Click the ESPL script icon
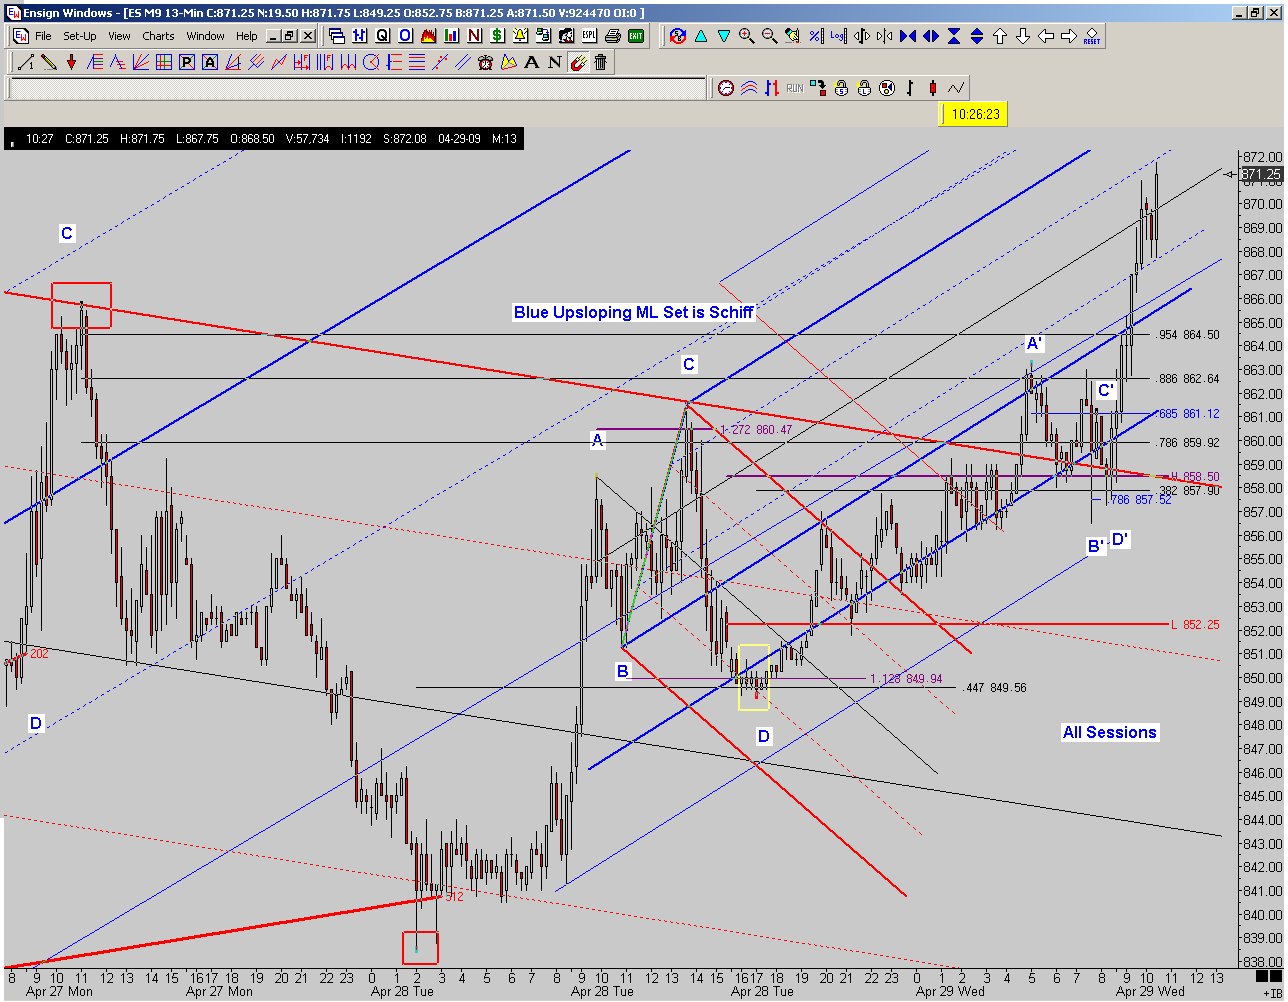This screenshot has height=1002, width=1288. click(x=590, y=36)
